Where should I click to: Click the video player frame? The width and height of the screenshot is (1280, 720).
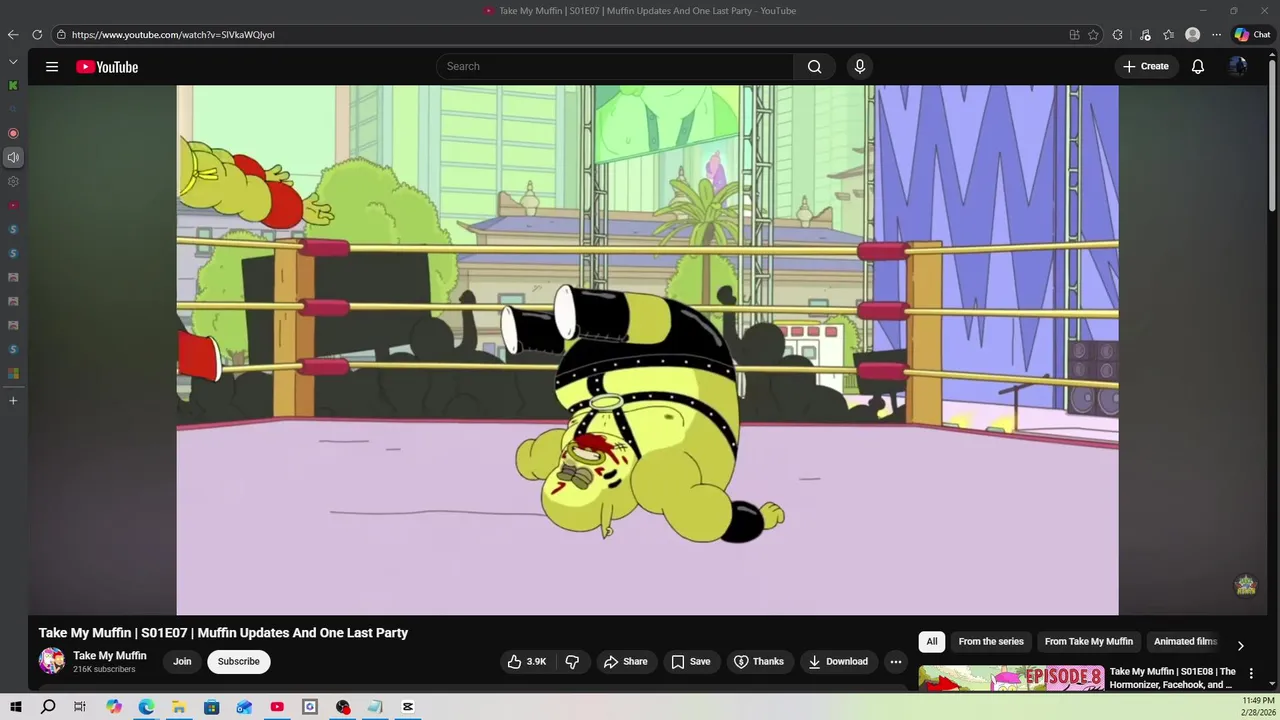[x=647, y=350]
